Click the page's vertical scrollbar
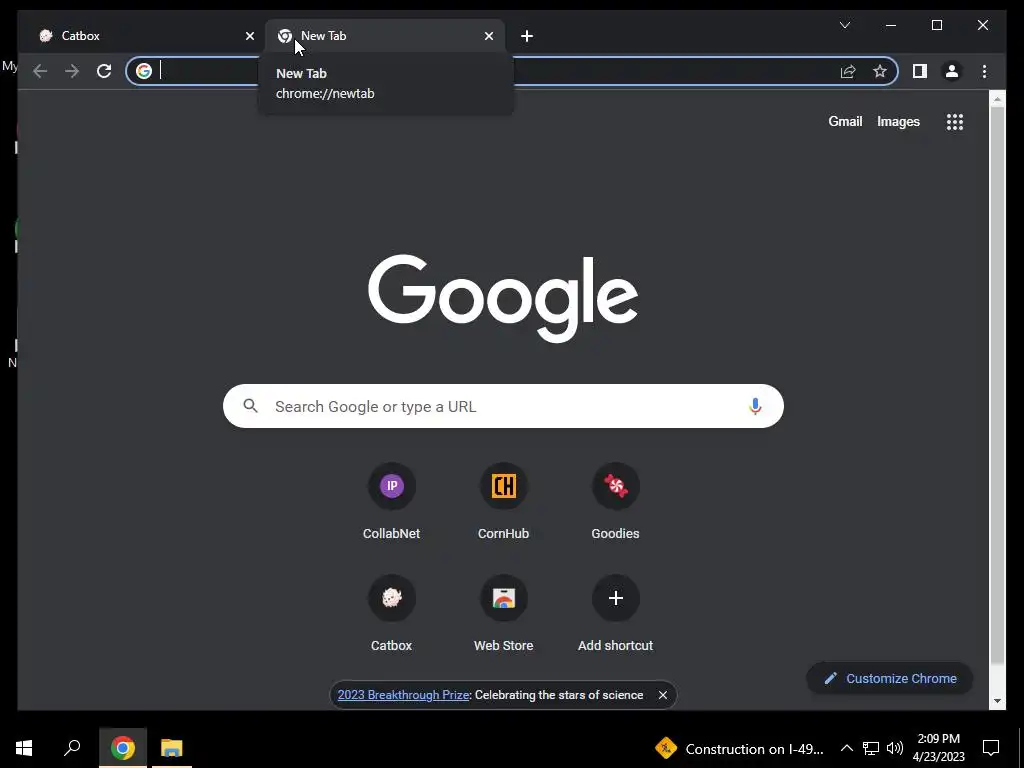This screenshot has width=1024, height=768. 997,385
